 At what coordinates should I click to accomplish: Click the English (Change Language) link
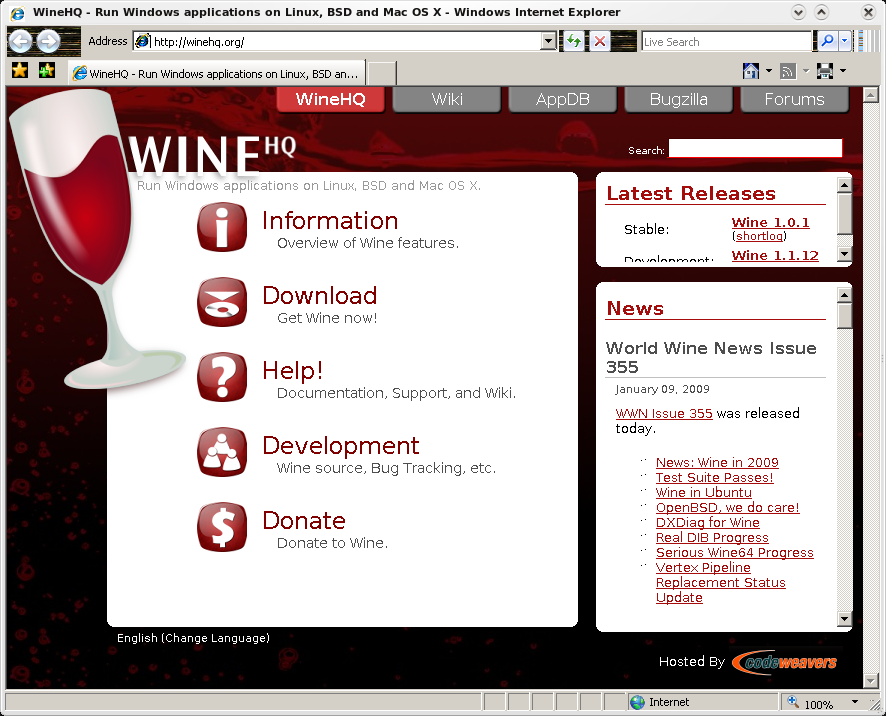(193, 638)
